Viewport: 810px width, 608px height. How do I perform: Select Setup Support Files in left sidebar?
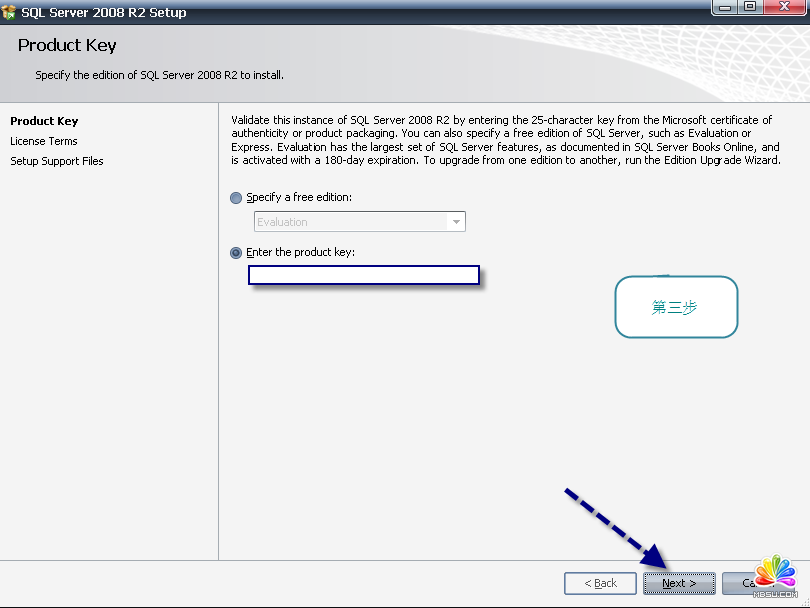click(57, 161)
